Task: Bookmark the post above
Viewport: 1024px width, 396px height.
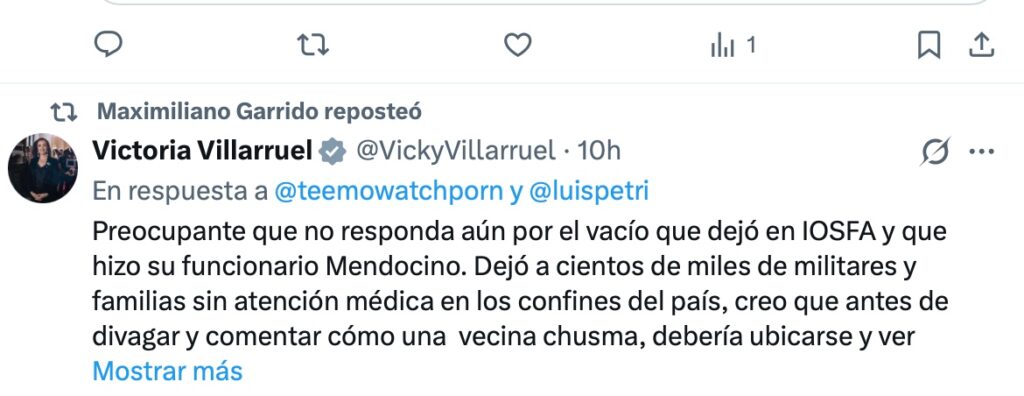Action: pos(929,46)
